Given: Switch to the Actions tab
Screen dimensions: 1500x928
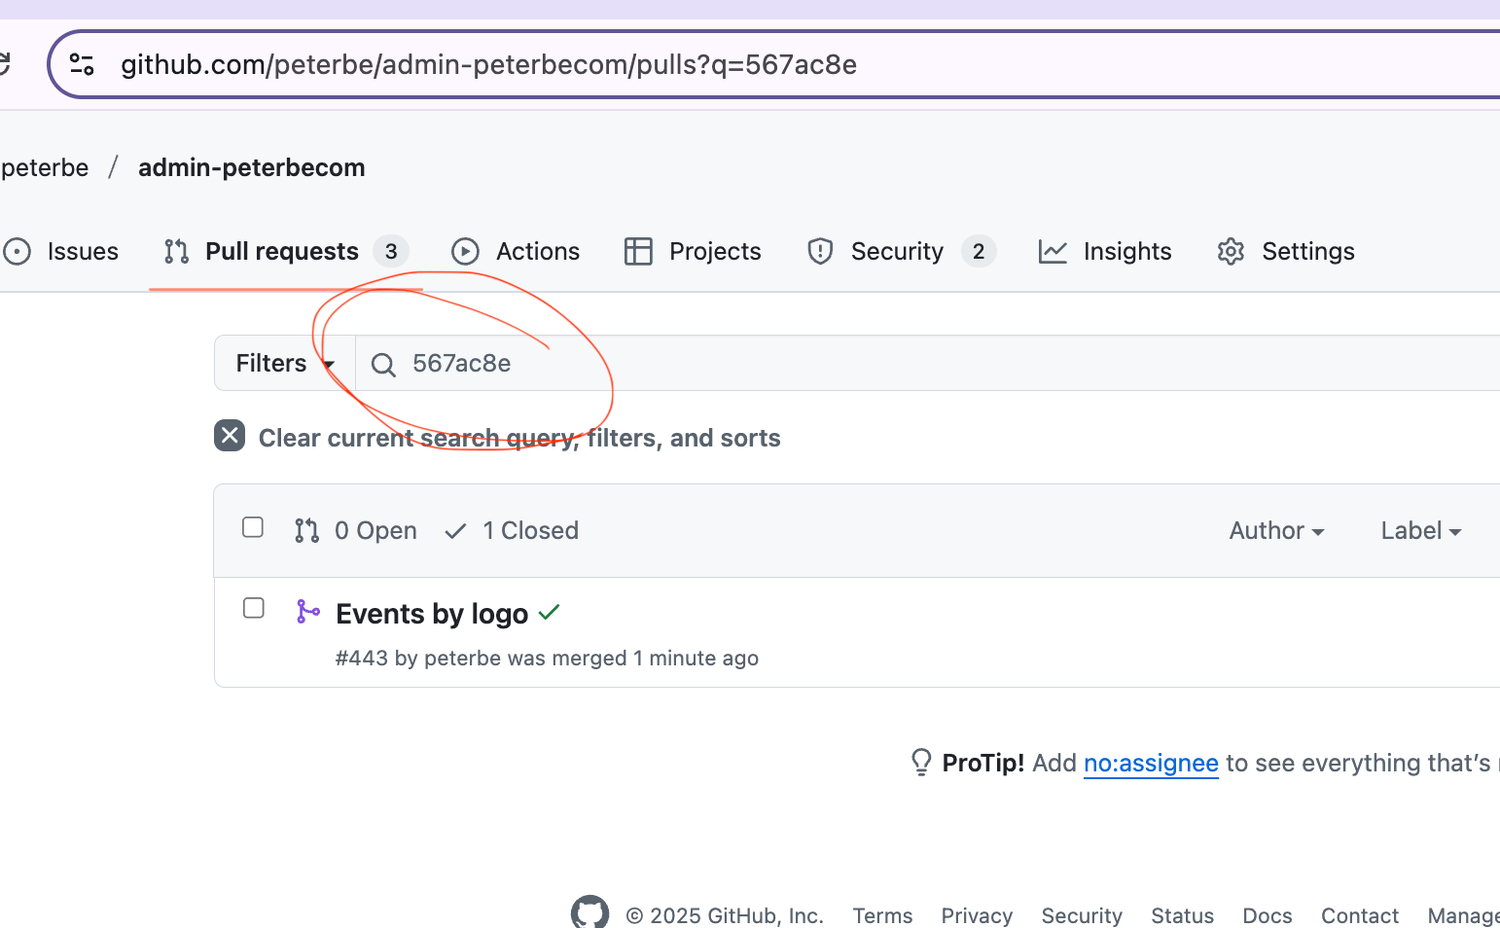Looking at the screenshot, I should [x=516, y=251].
